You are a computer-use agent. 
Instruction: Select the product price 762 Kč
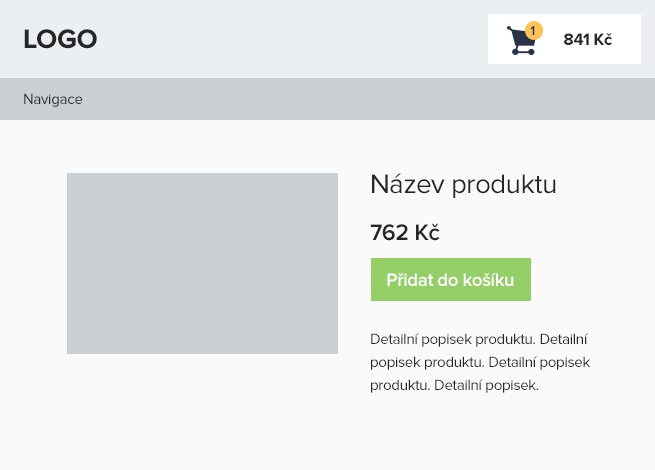coord(405,232)
